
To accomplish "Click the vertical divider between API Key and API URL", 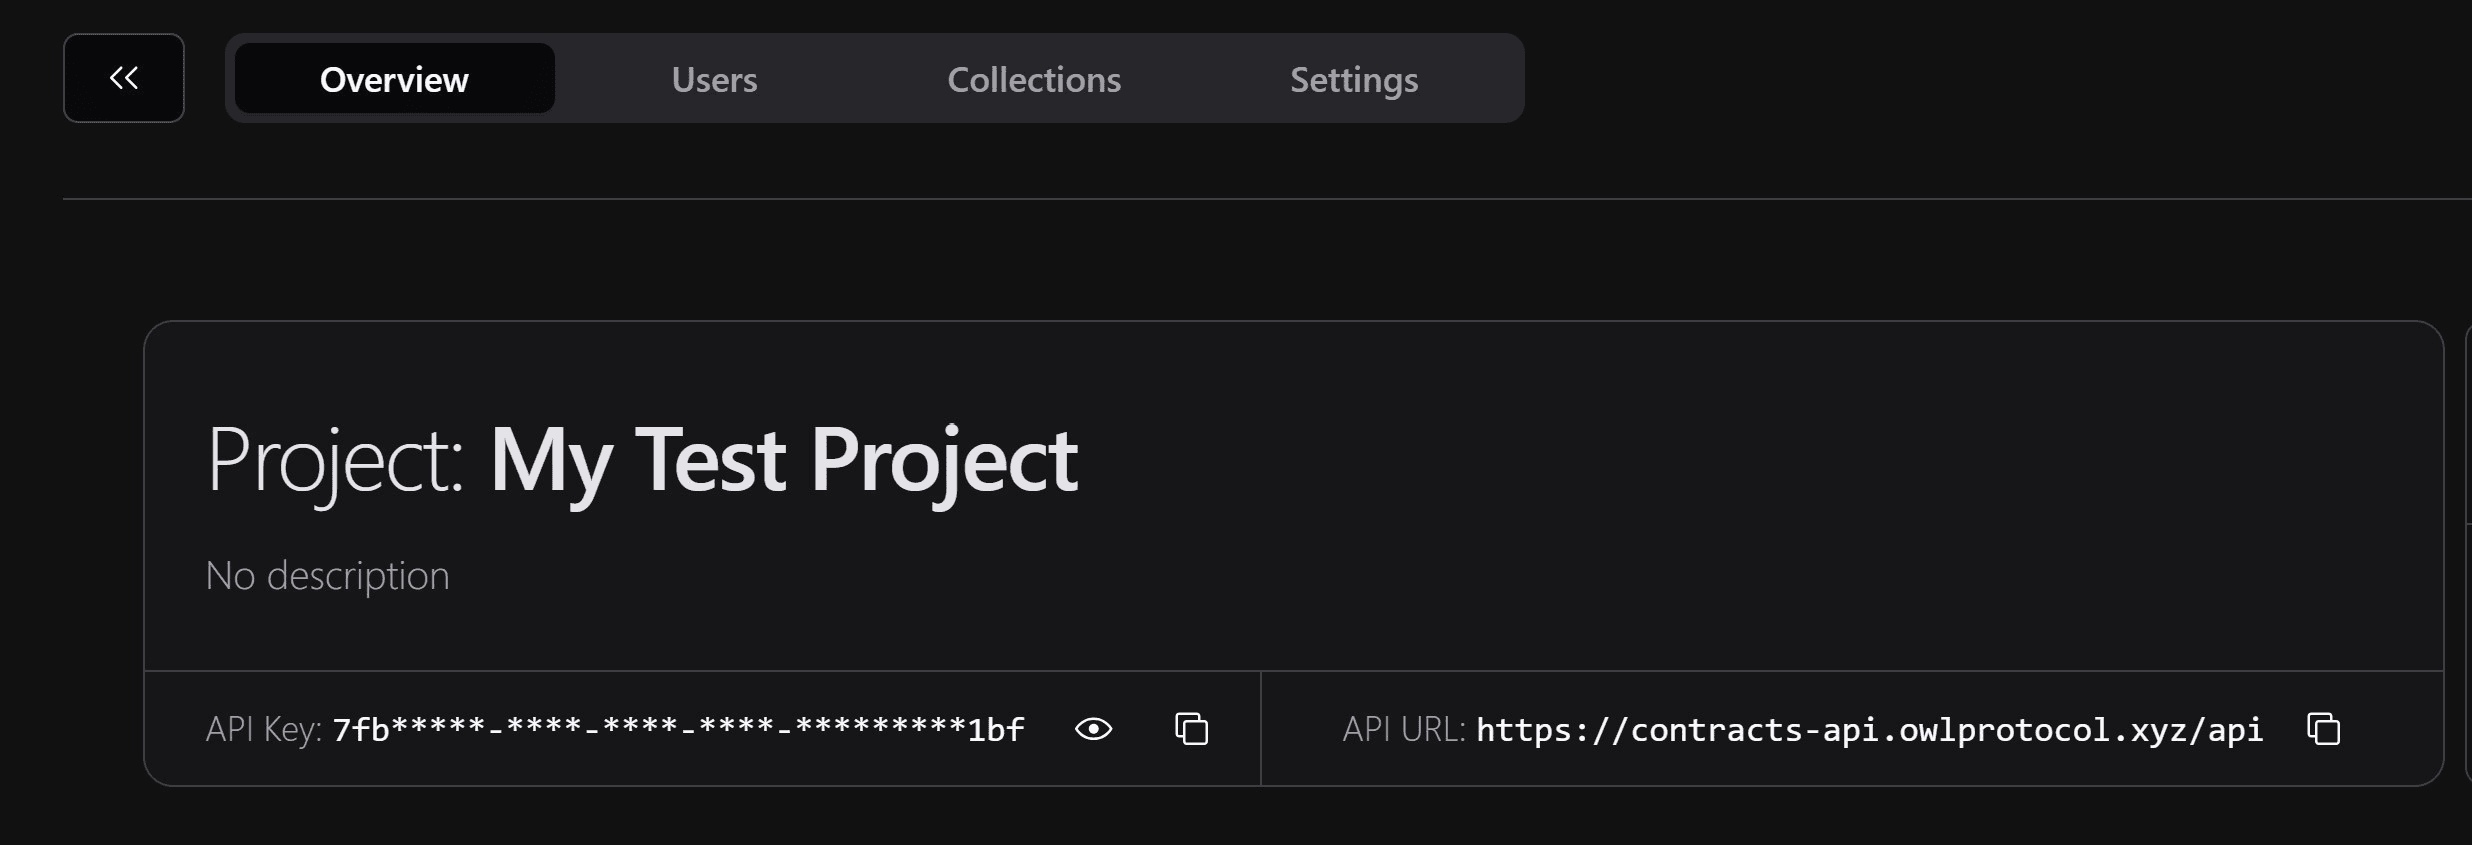I will point(1261,728).
